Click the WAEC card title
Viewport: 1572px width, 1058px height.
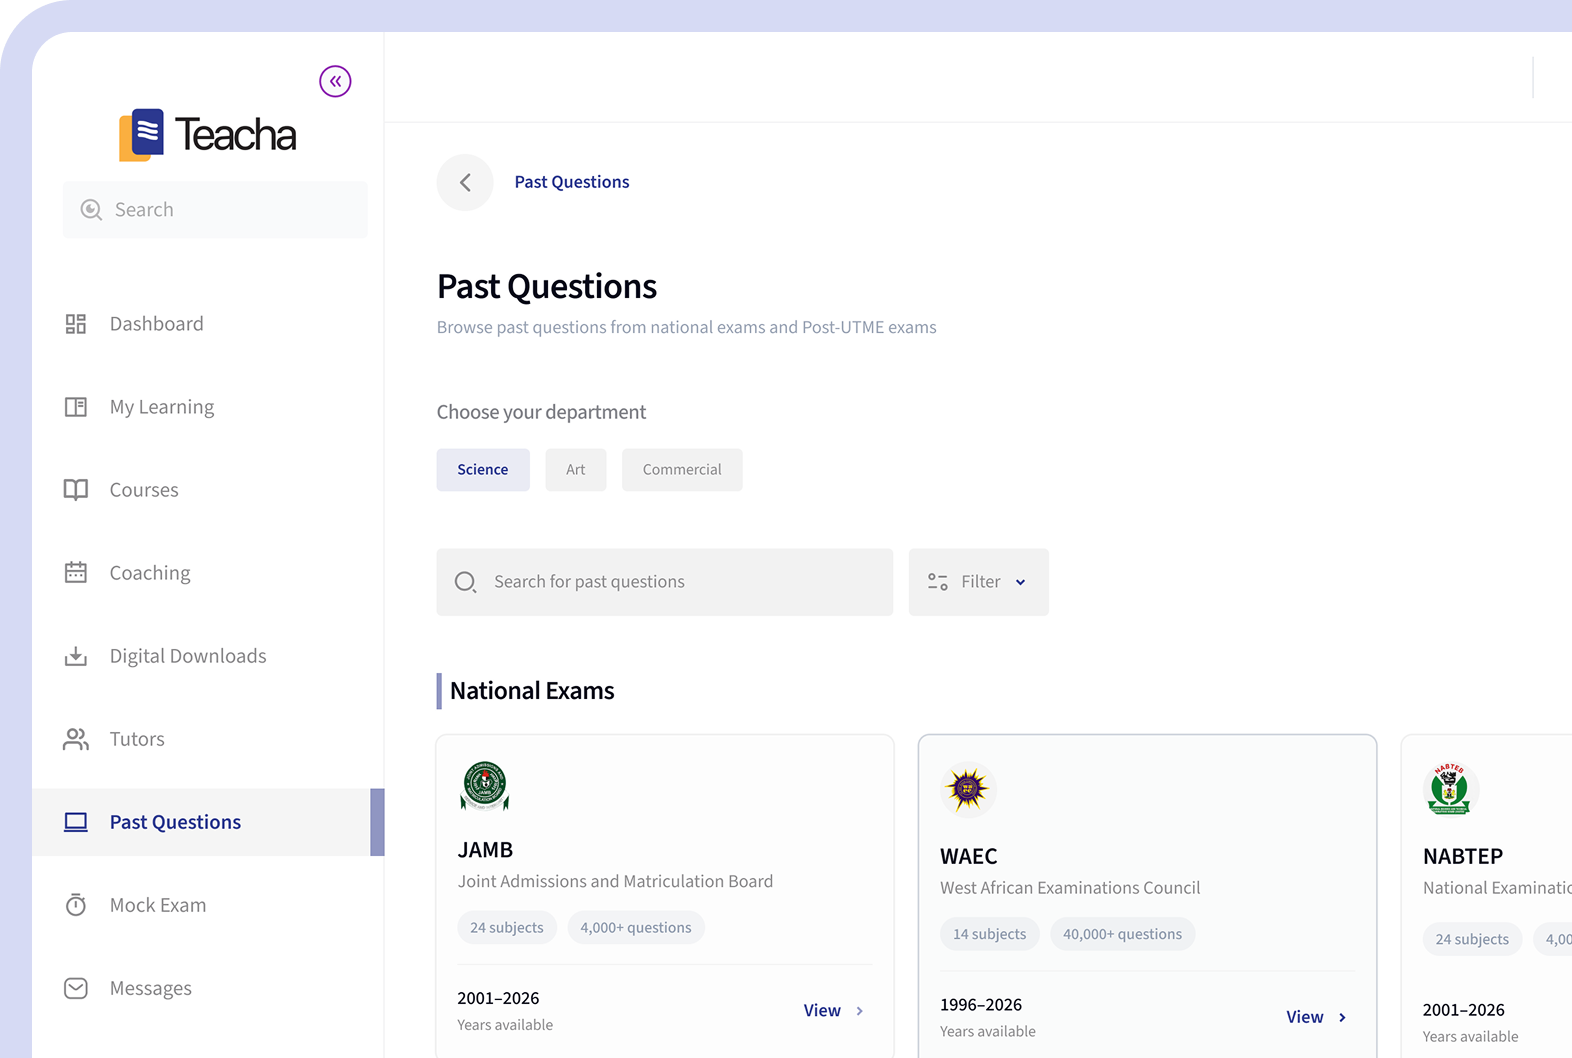coord(969,857)
